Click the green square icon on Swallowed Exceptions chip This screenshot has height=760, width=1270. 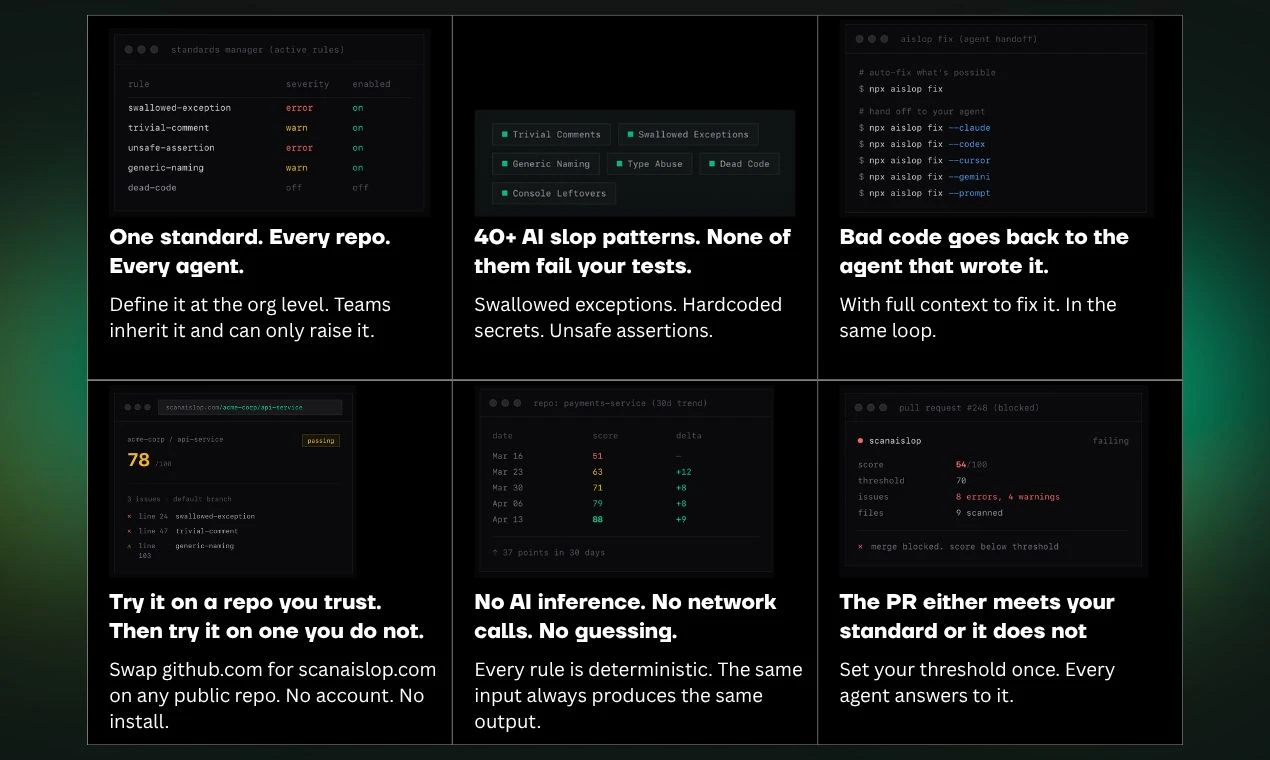click(630, 134)
